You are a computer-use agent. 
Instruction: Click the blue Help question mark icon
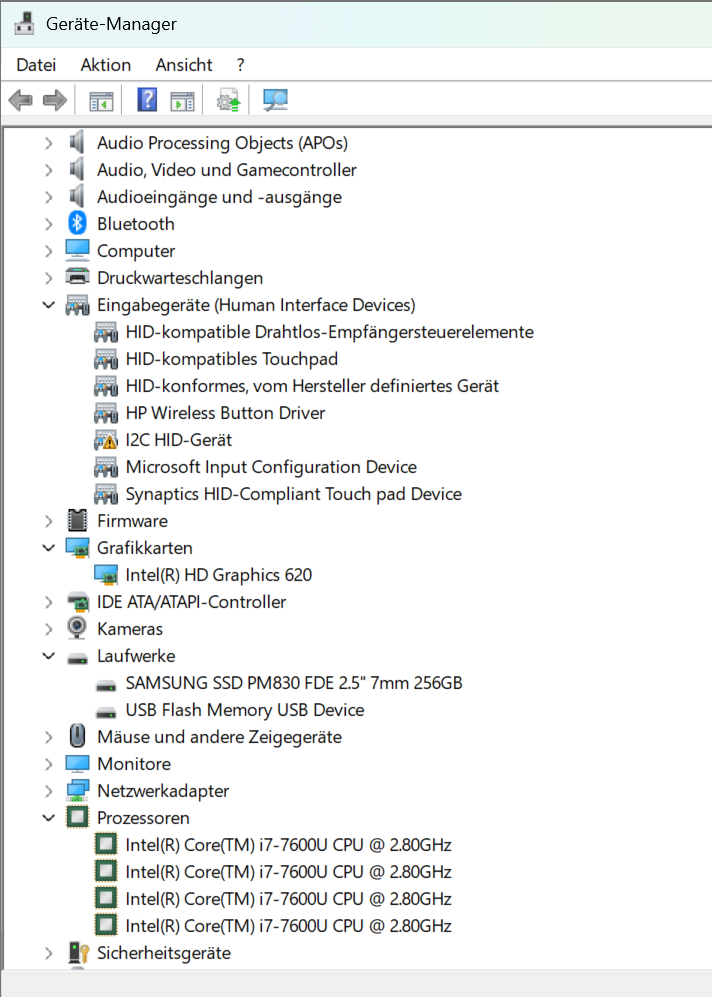[x=147, y=100]
